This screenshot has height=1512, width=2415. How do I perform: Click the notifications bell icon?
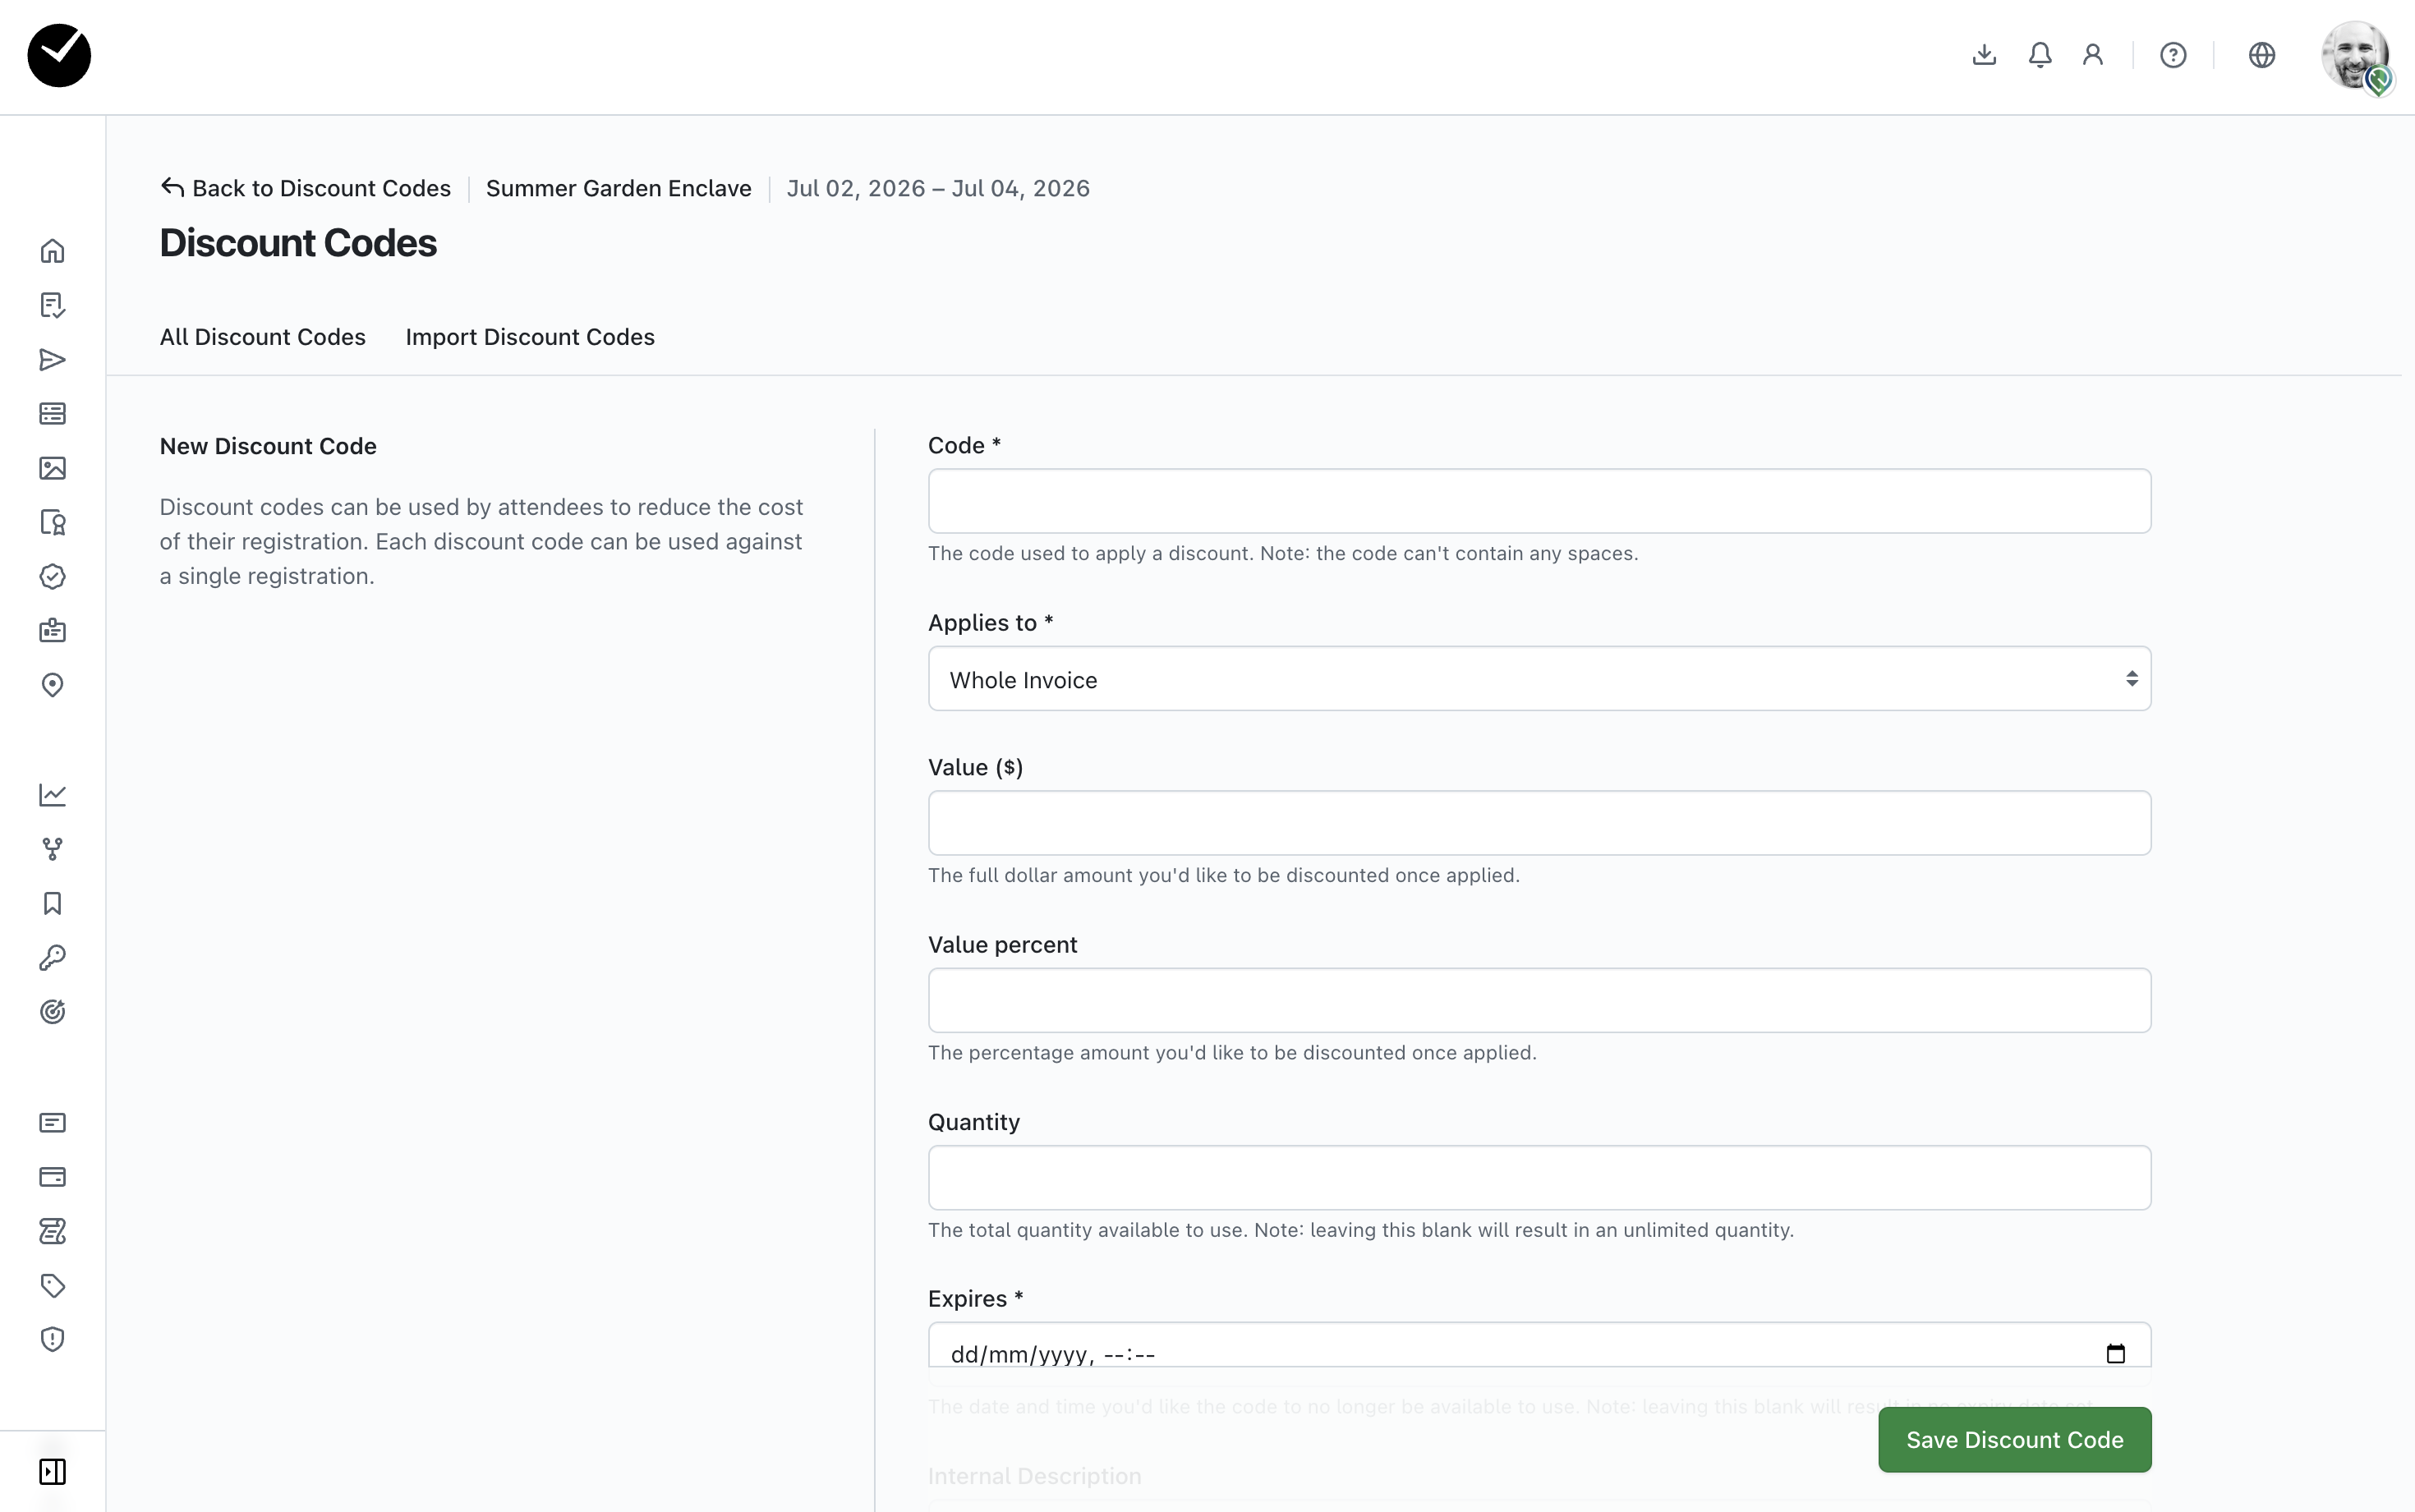click(x=2040, y=55)
